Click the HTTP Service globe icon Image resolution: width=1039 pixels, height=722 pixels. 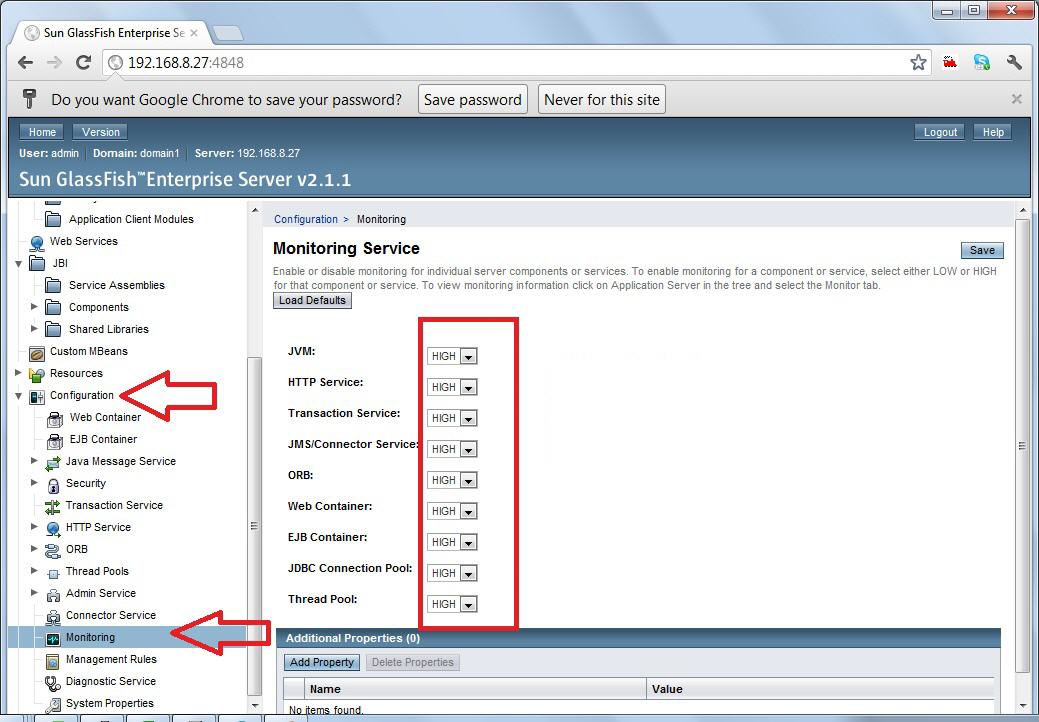click(53, 528)
